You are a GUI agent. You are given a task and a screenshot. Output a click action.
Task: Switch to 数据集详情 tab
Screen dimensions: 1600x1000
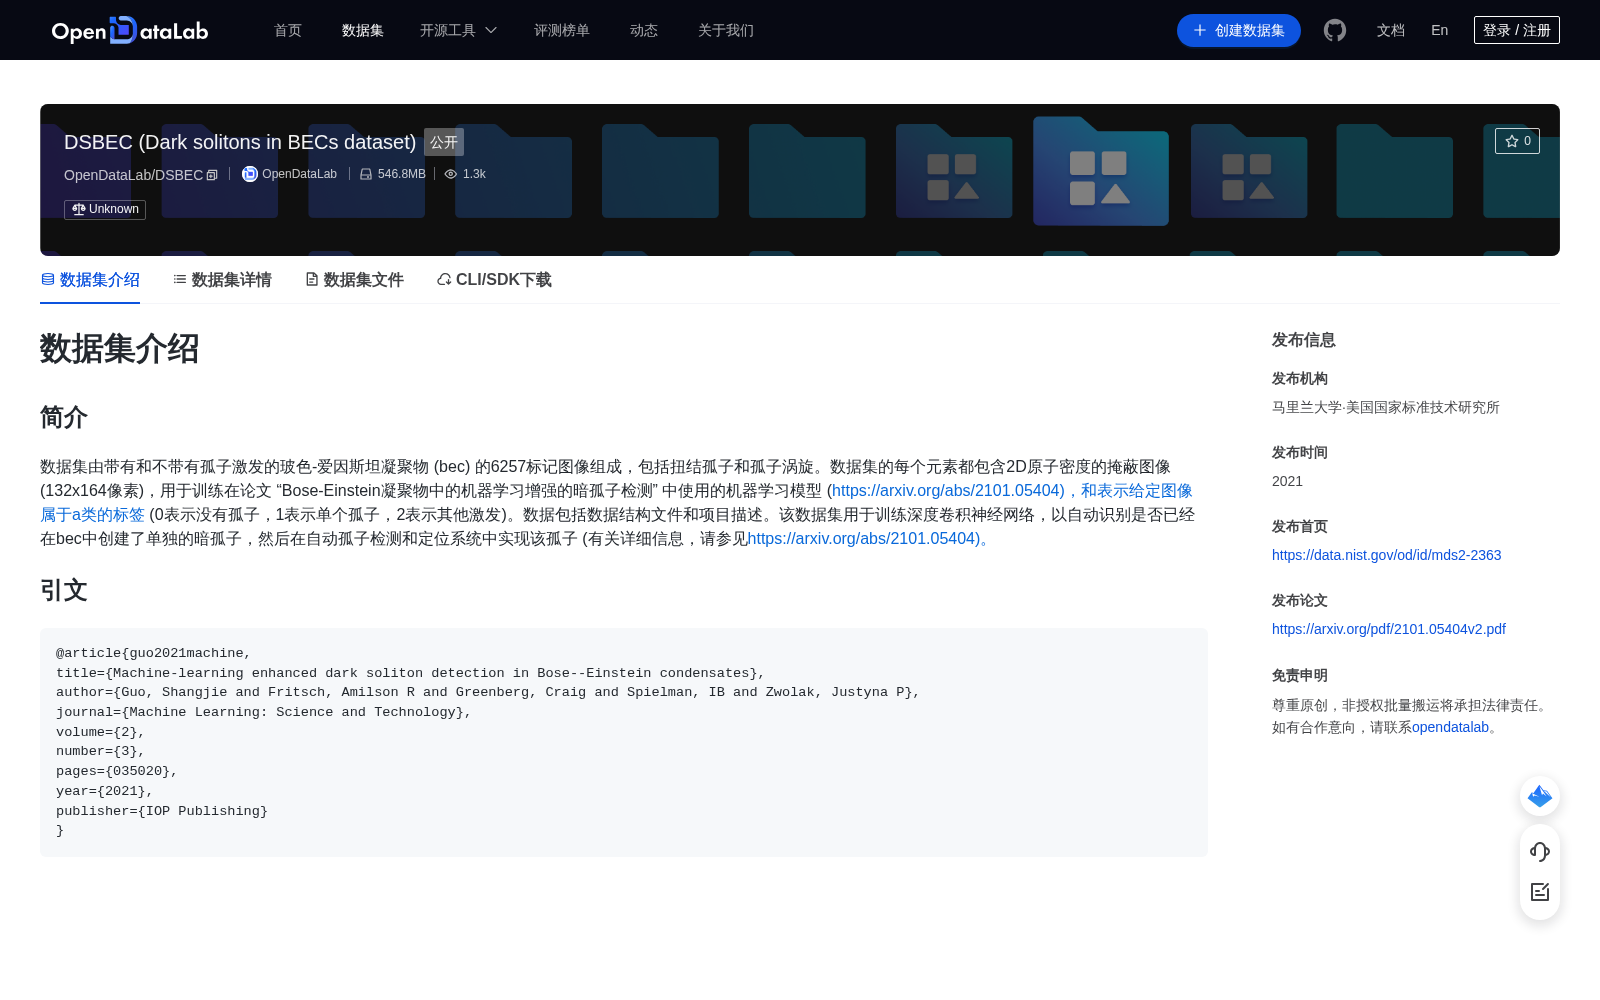(x=222, y=280)
